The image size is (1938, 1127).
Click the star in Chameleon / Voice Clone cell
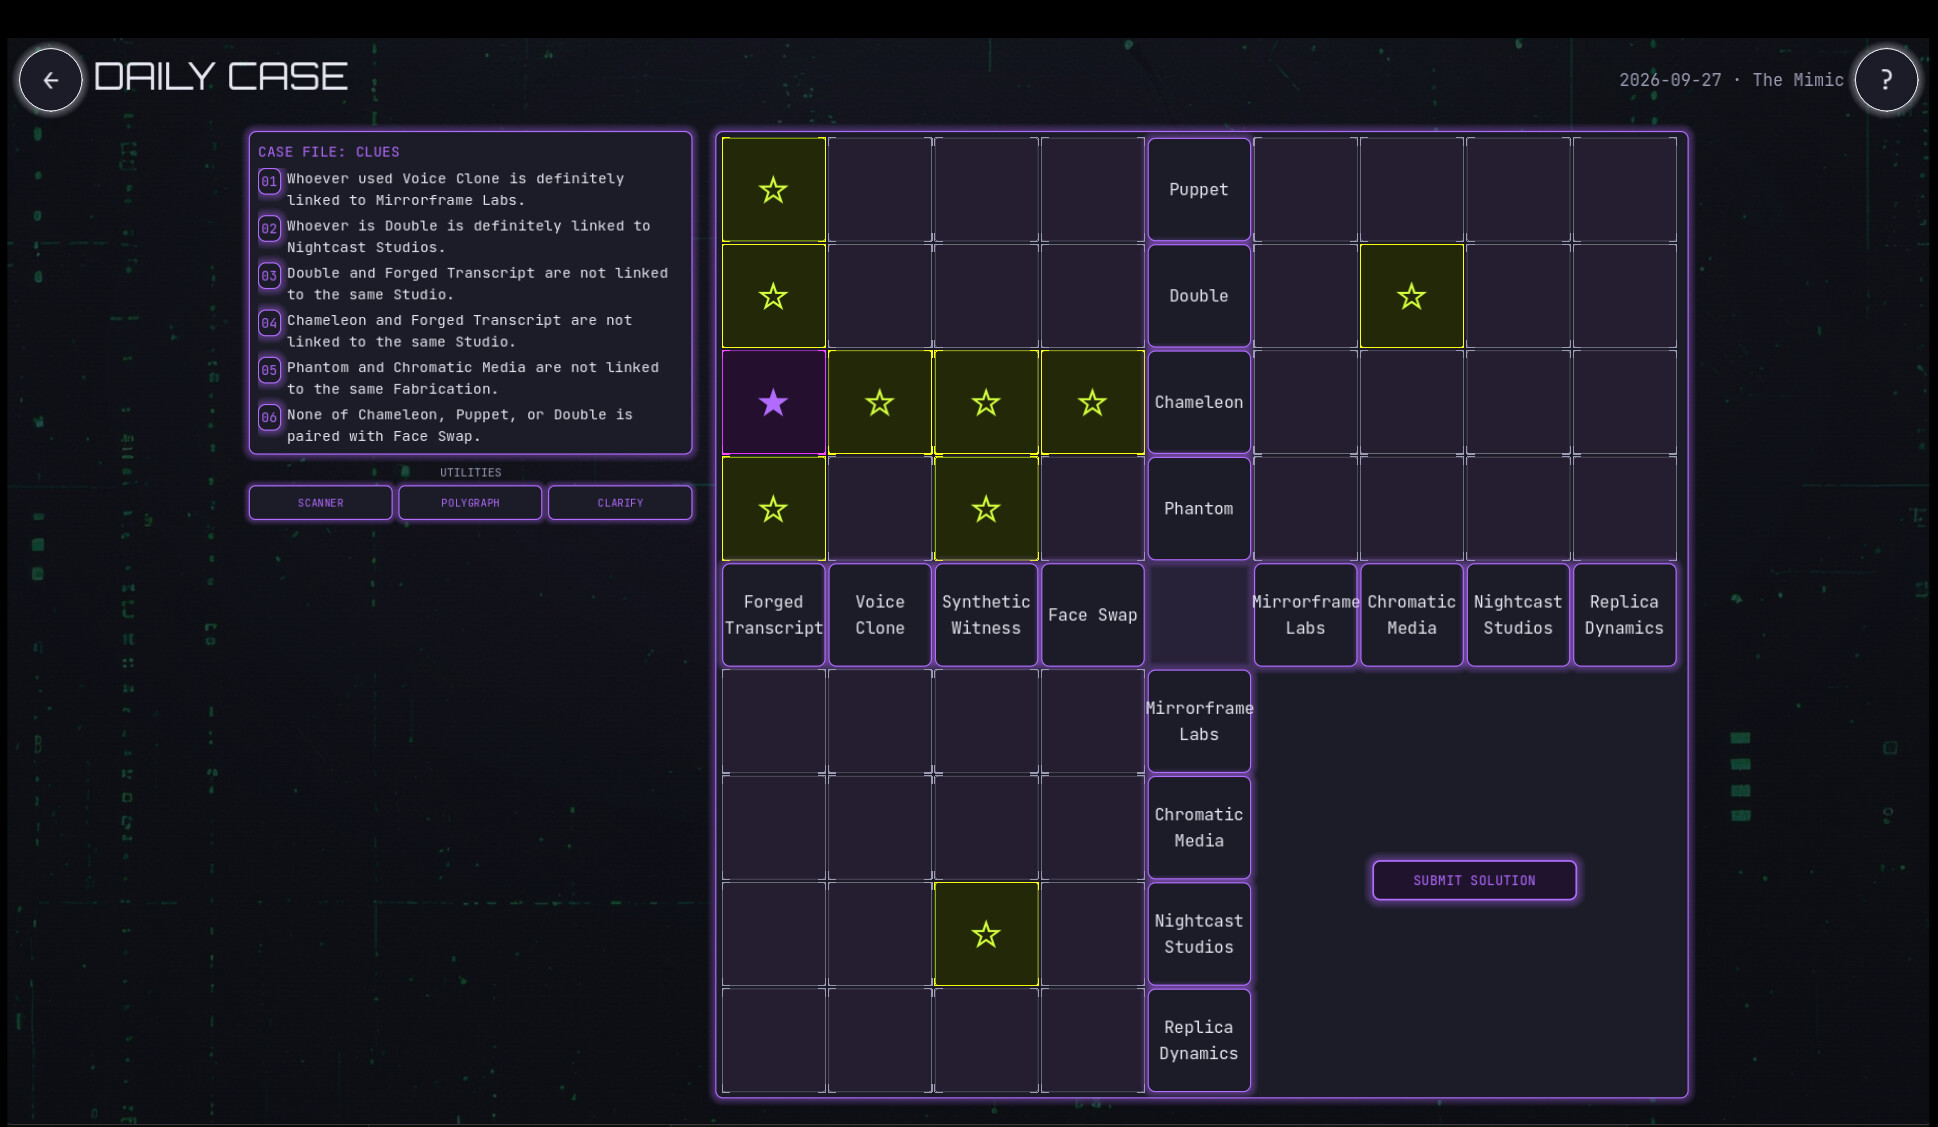pyautogui.click(x=880, y=403)
